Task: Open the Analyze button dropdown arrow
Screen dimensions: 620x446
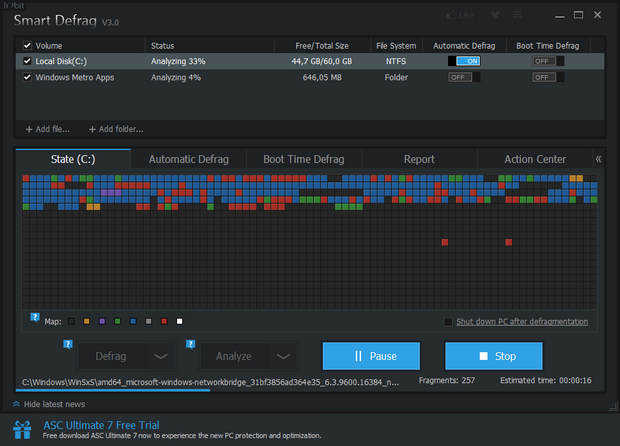Action: [x=283, y=356]
